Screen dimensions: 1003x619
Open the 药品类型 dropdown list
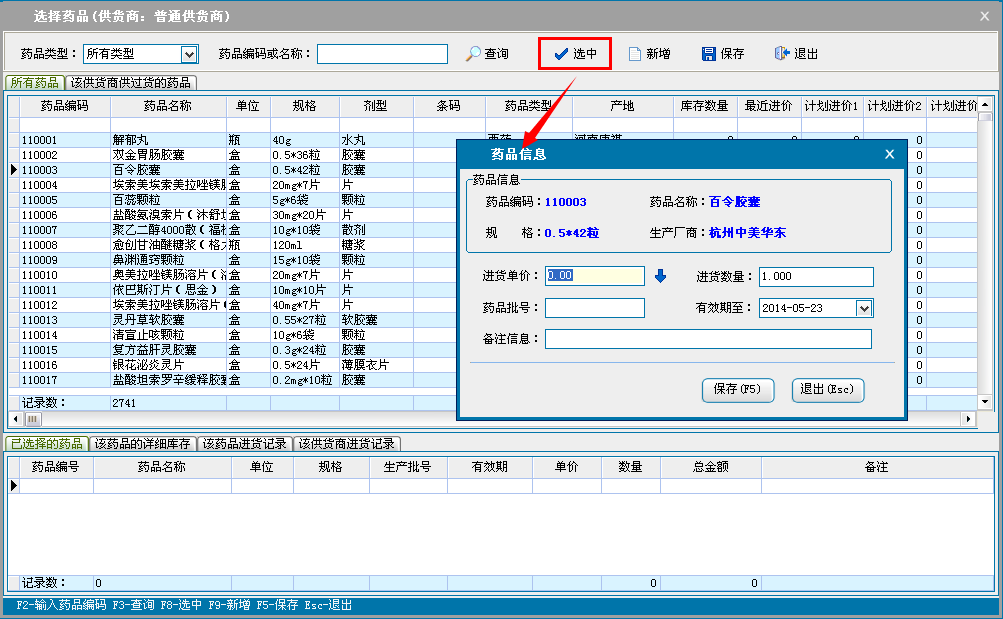pos(189,54)
